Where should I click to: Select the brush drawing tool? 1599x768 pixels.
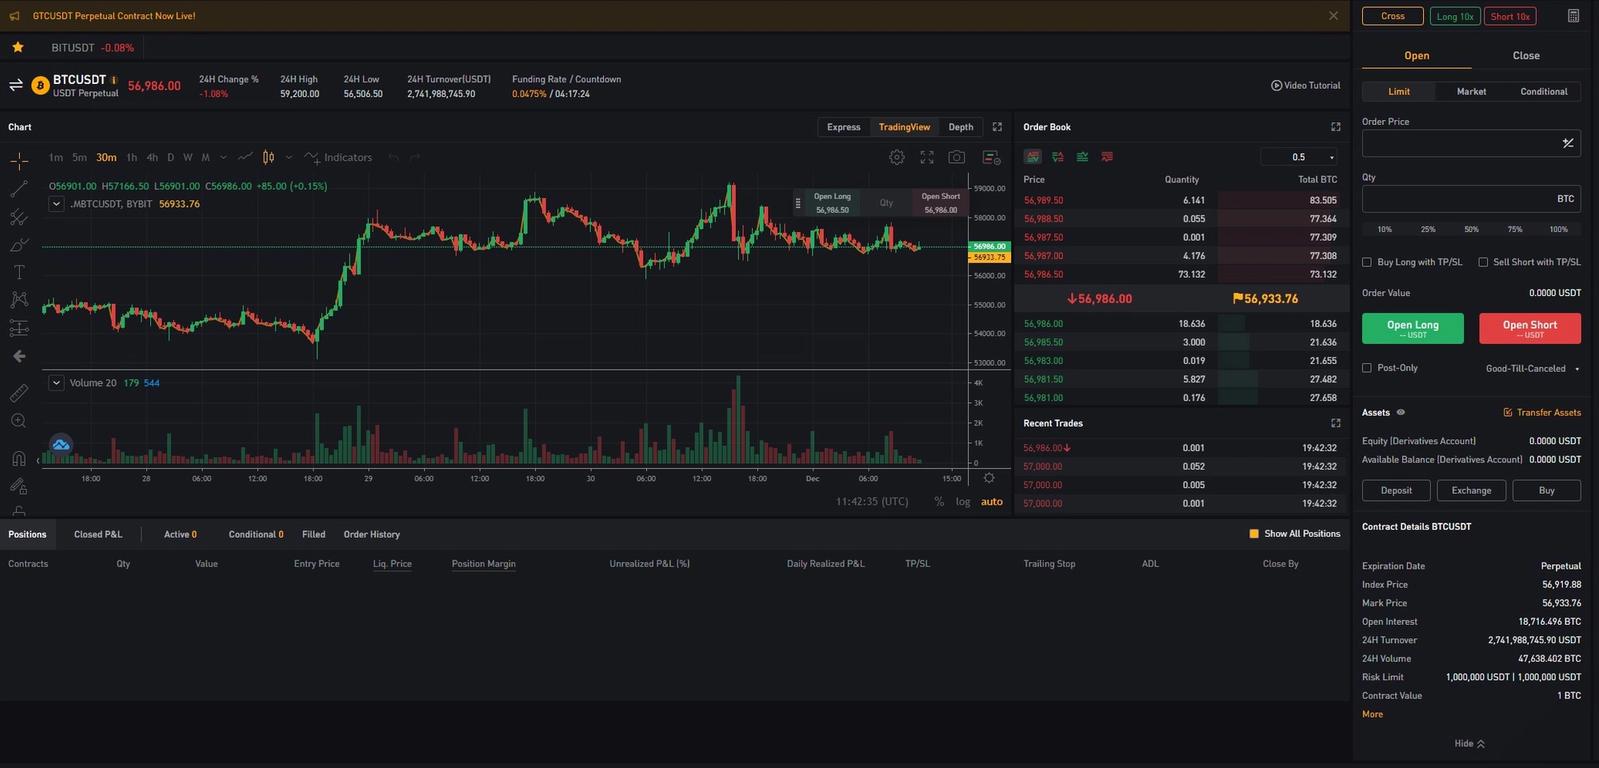tap(19, 245)
